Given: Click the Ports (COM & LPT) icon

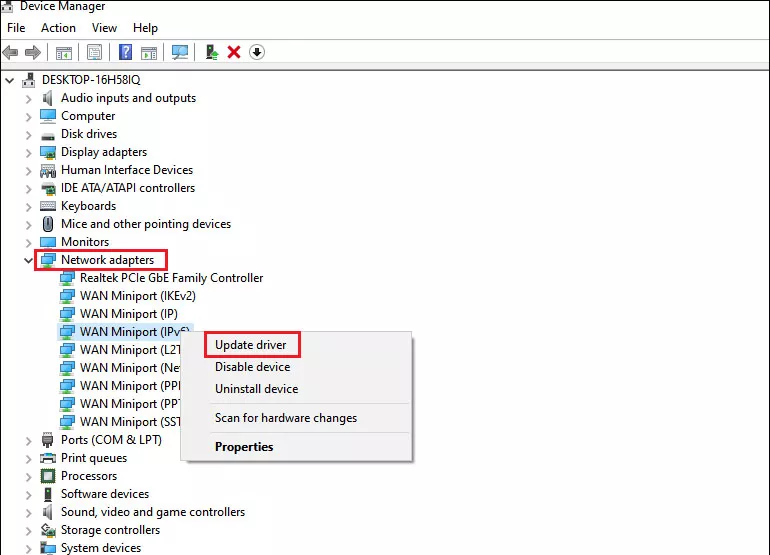Looking at the screenshot, I should 48,440.
